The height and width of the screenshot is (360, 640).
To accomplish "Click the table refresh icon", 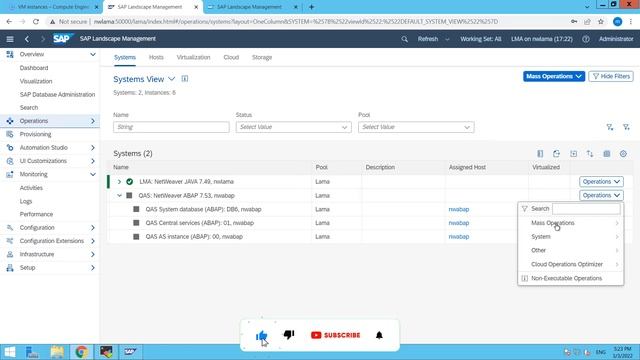I will tap(556, 154).
